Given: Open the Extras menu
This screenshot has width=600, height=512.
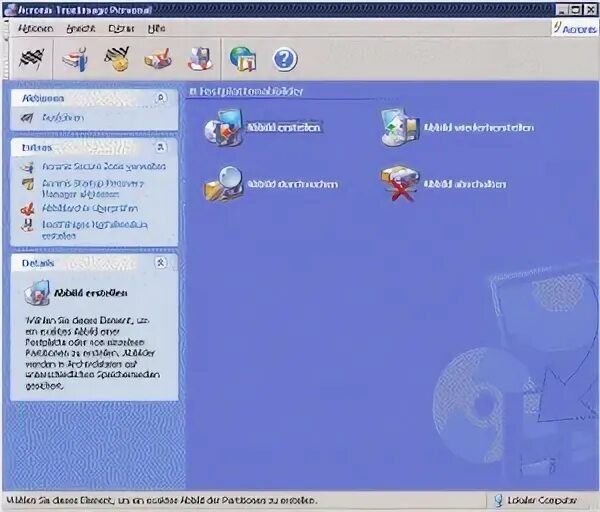Looking at the screenshot, I should pyautogui.click(x=121, y=28).
